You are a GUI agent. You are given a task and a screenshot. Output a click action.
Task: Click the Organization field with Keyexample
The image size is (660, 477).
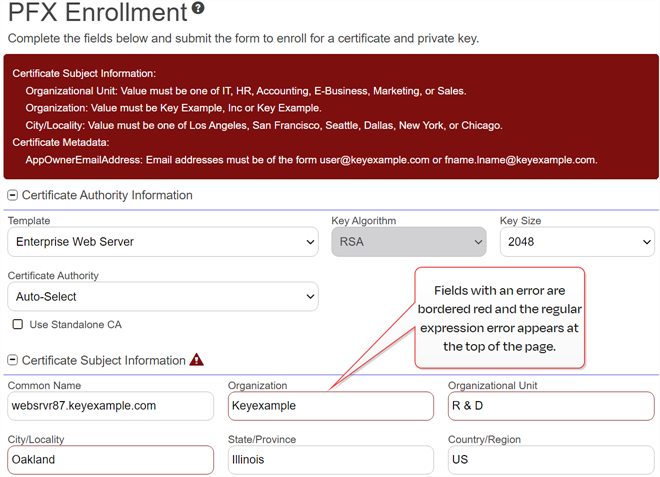point(330,406)
